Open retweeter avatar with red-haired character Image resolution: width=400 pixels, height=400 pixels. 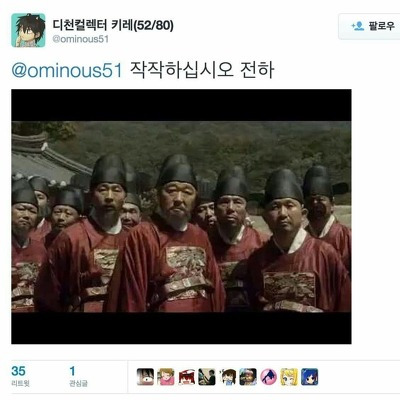tap(187, 377)
